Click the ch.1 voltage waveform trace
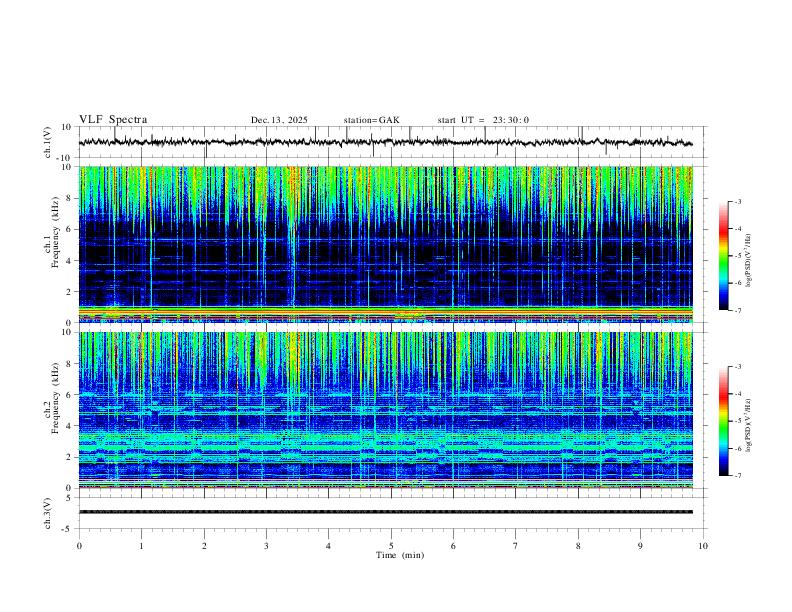 pos(385,142)
